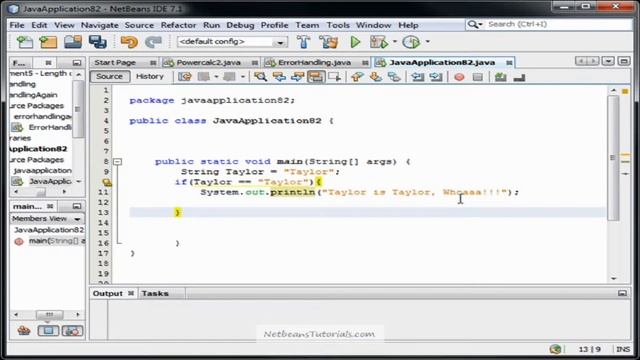
Task: Open the Members View dropdown
Action: tap(77, 219)
